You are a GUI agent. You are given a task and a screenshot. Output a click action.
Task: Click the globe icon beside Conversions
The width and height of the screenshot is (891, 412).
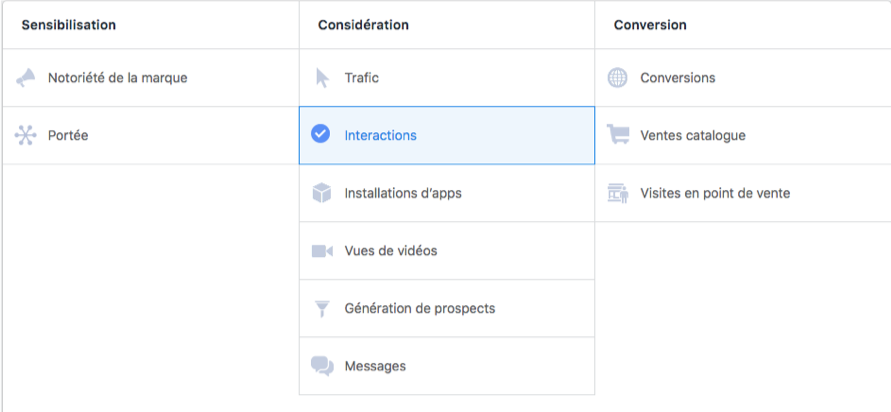point(617,78)
